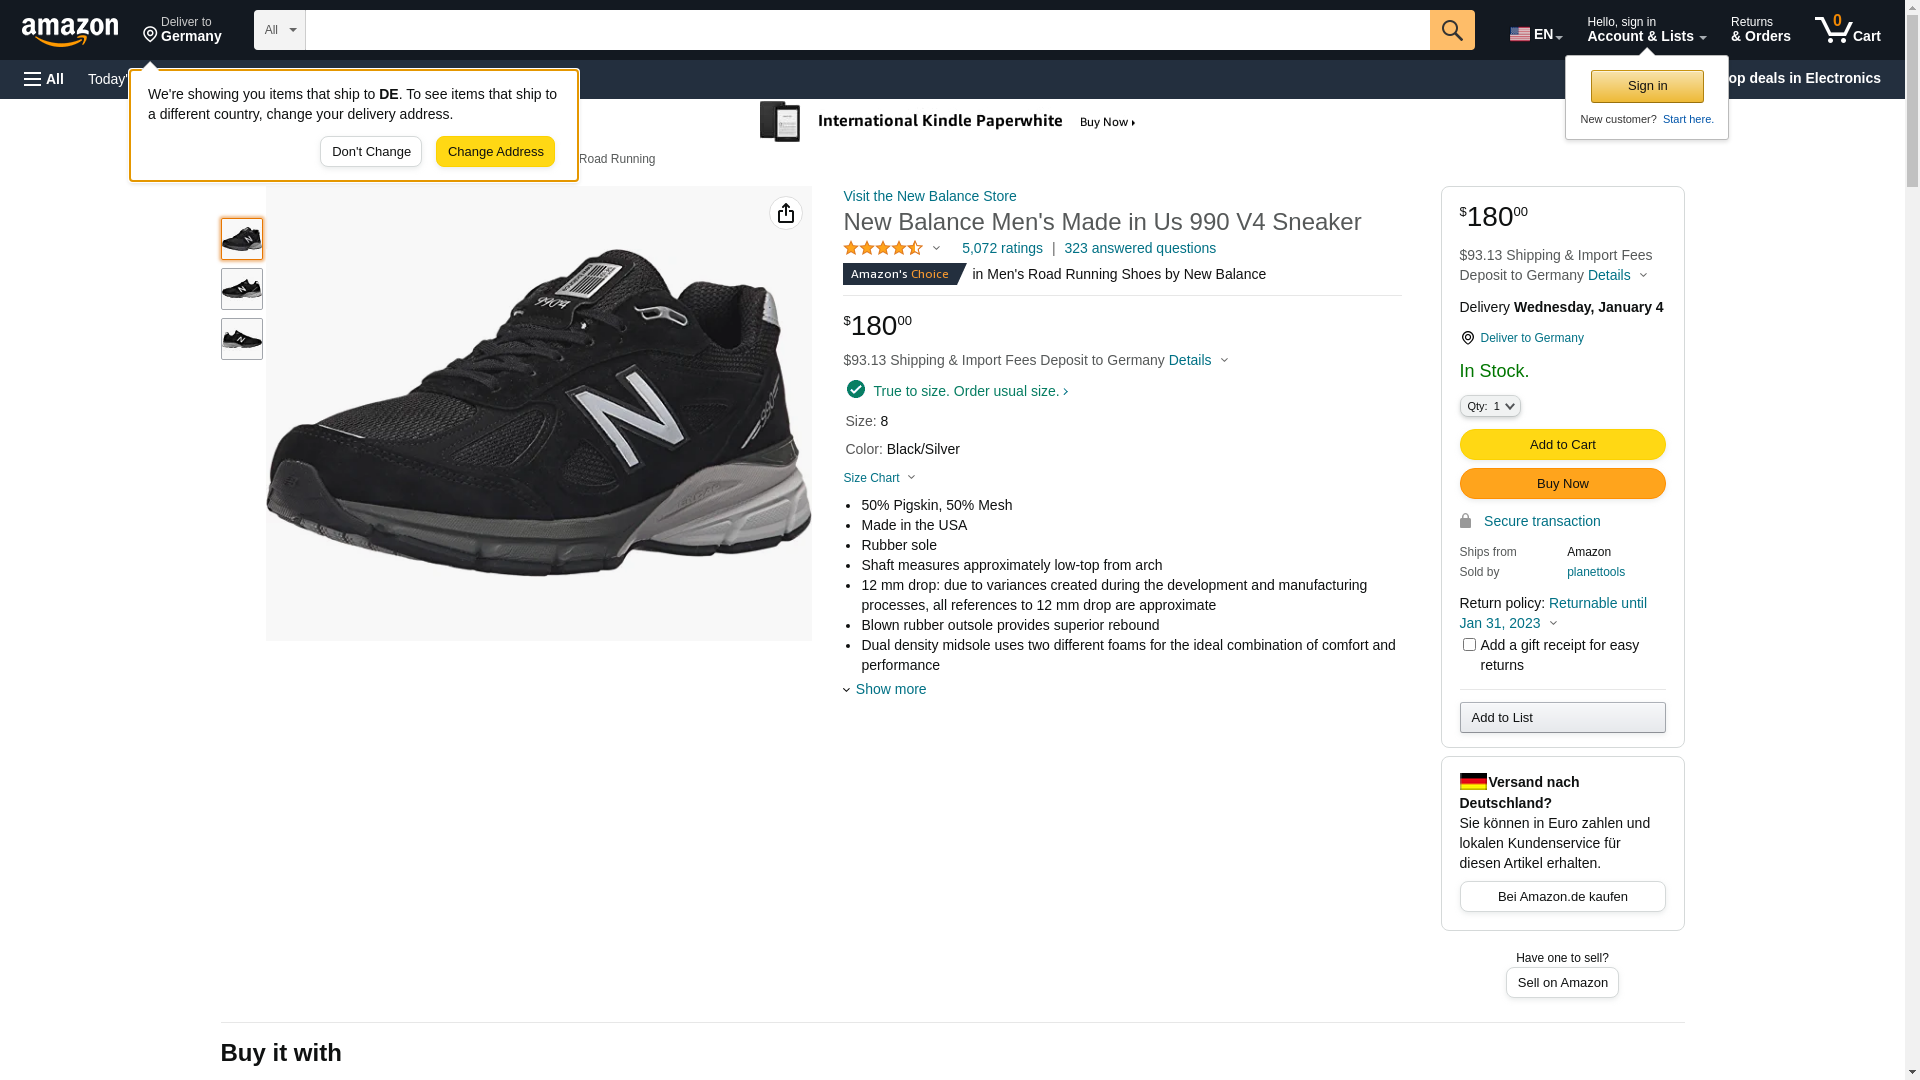Open Returns & Orders
The height and width of the screenshot is (1080, 1920).
click(1760, 30)
